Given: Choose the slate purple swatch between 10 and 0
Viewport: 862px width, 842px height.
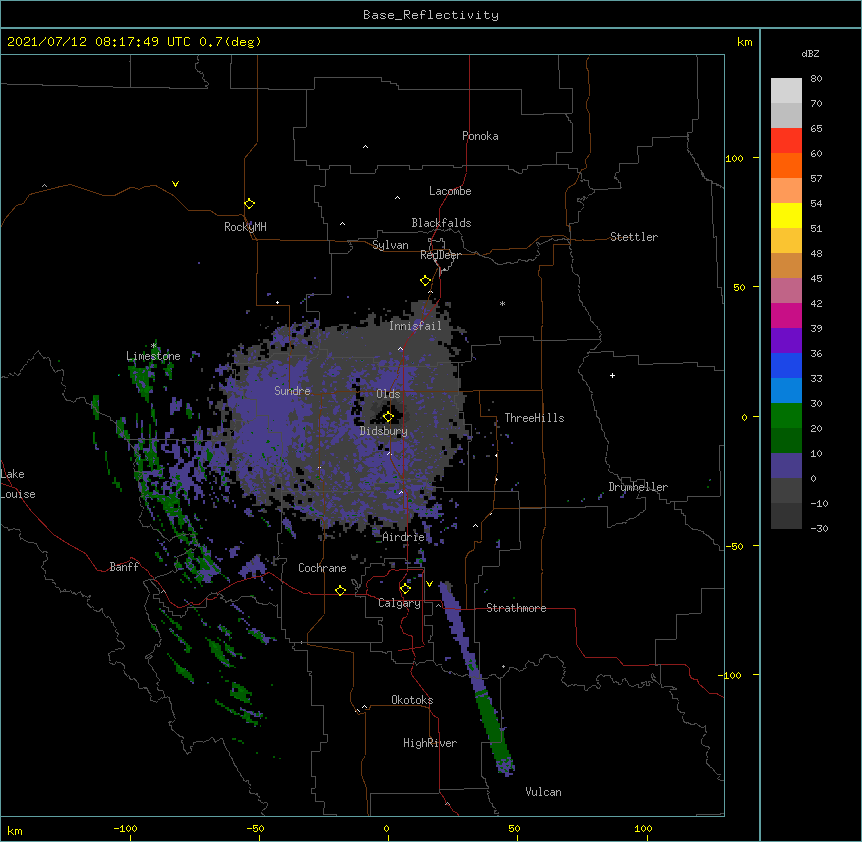Looking at the screenshot, I should pyautogui.click(x=786, y=466).
